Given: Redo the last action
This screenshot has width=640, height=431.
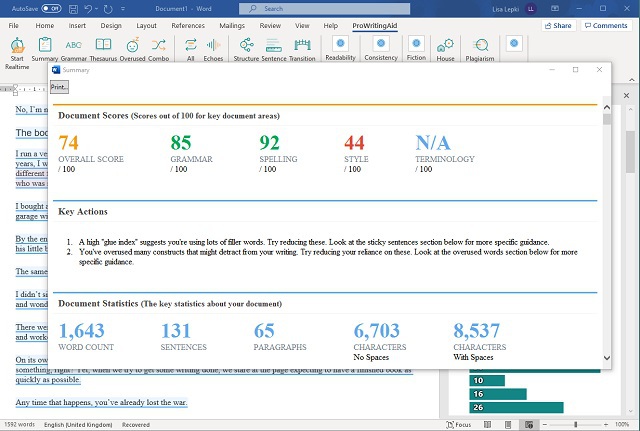Looking at the screenshot, I should [x=108, y=9].
